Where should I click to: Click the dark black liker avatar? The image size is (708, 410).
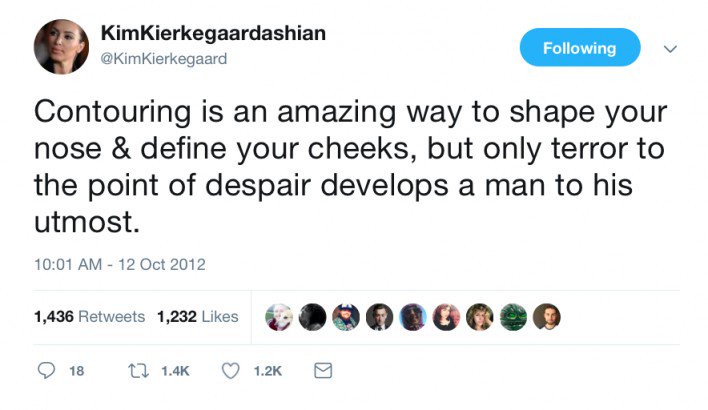(314, 317)
